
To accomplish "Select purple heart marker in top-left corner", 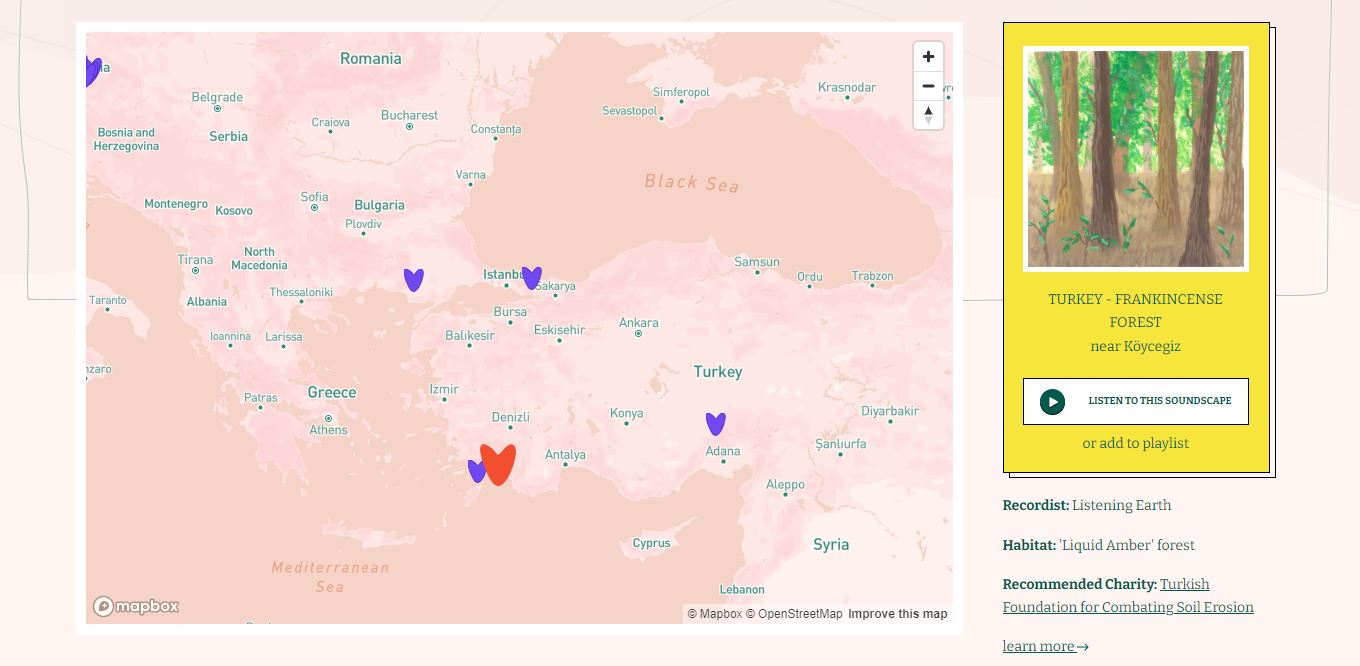I will point(92,70).
